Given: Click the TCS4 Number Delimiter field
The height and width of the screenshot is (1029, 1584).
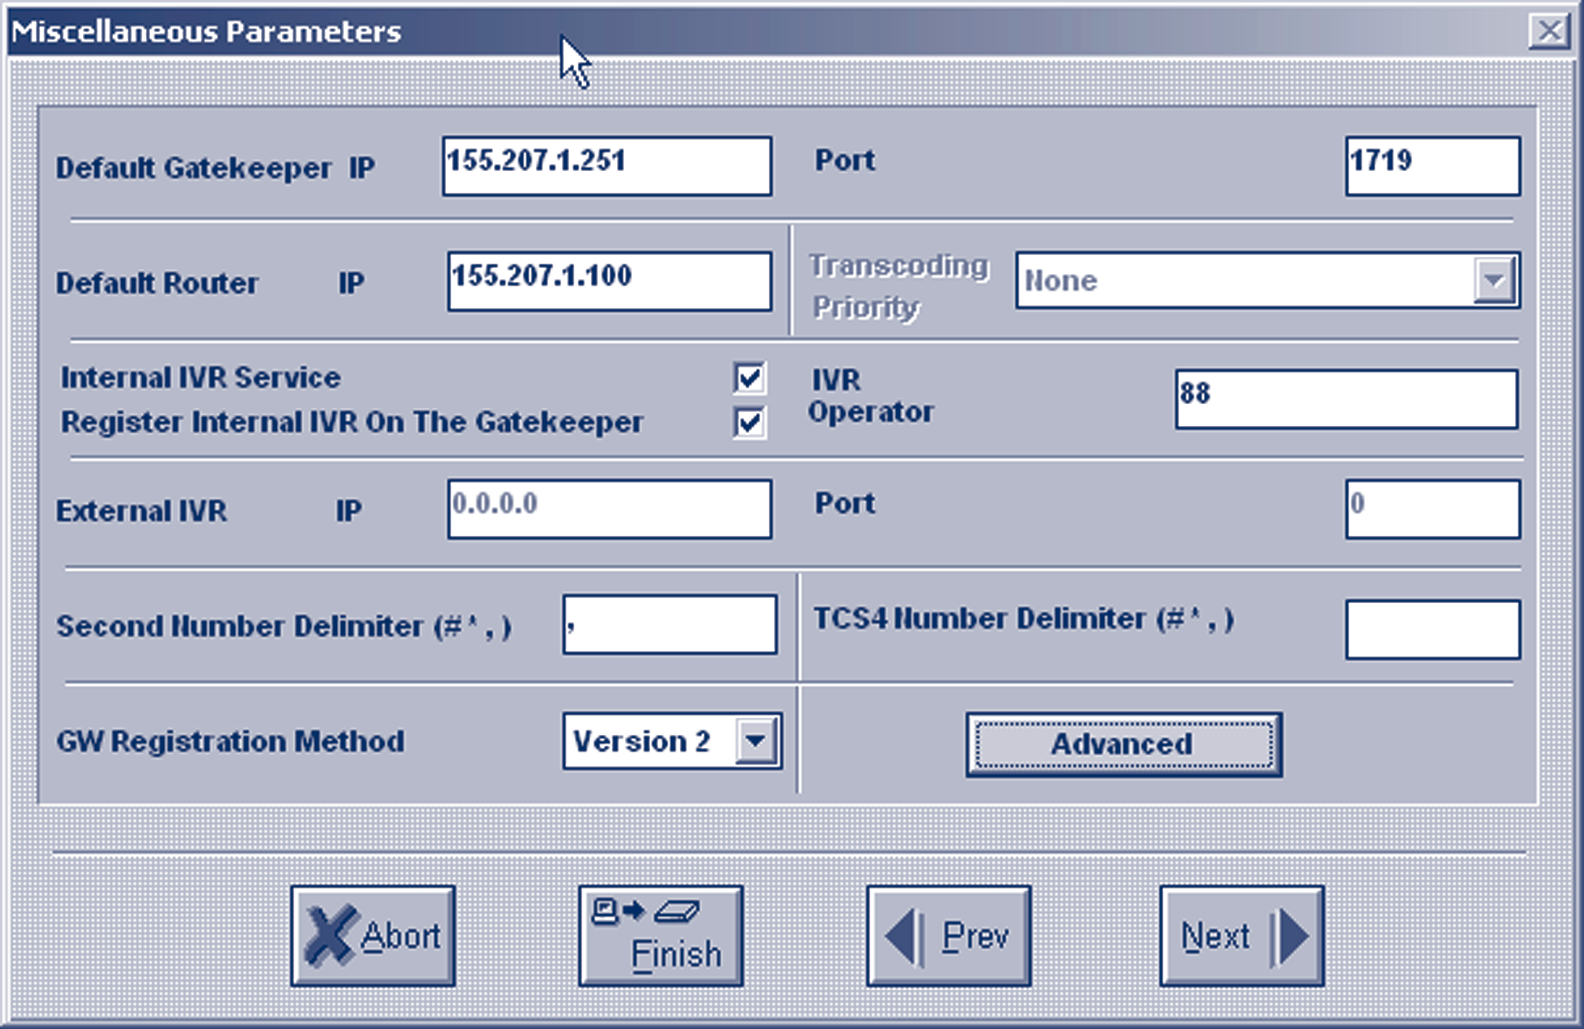Looking at the screenshot, I should [1431, 629].
